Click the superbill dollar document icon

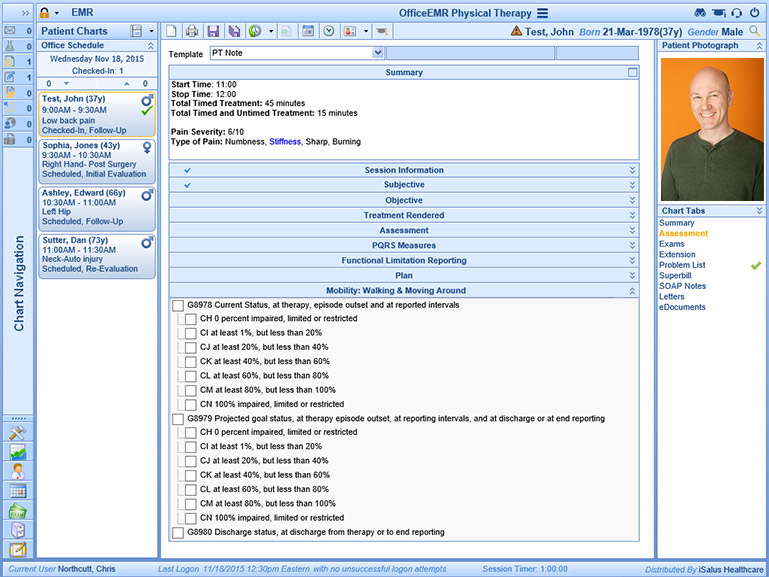pos(10,62)
